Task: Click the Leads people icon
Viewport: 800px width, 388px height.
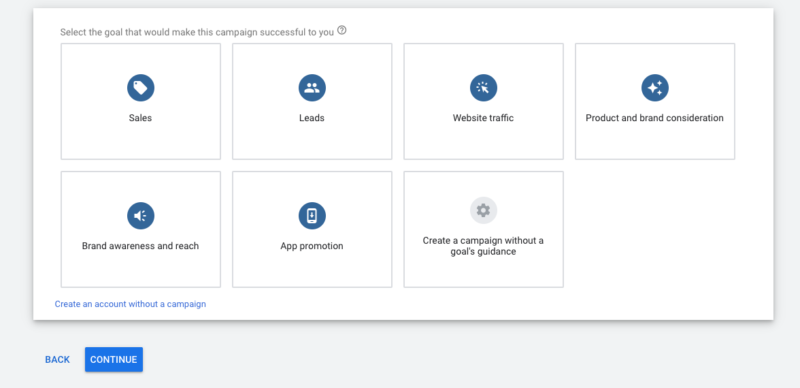Action: point(312,88)
